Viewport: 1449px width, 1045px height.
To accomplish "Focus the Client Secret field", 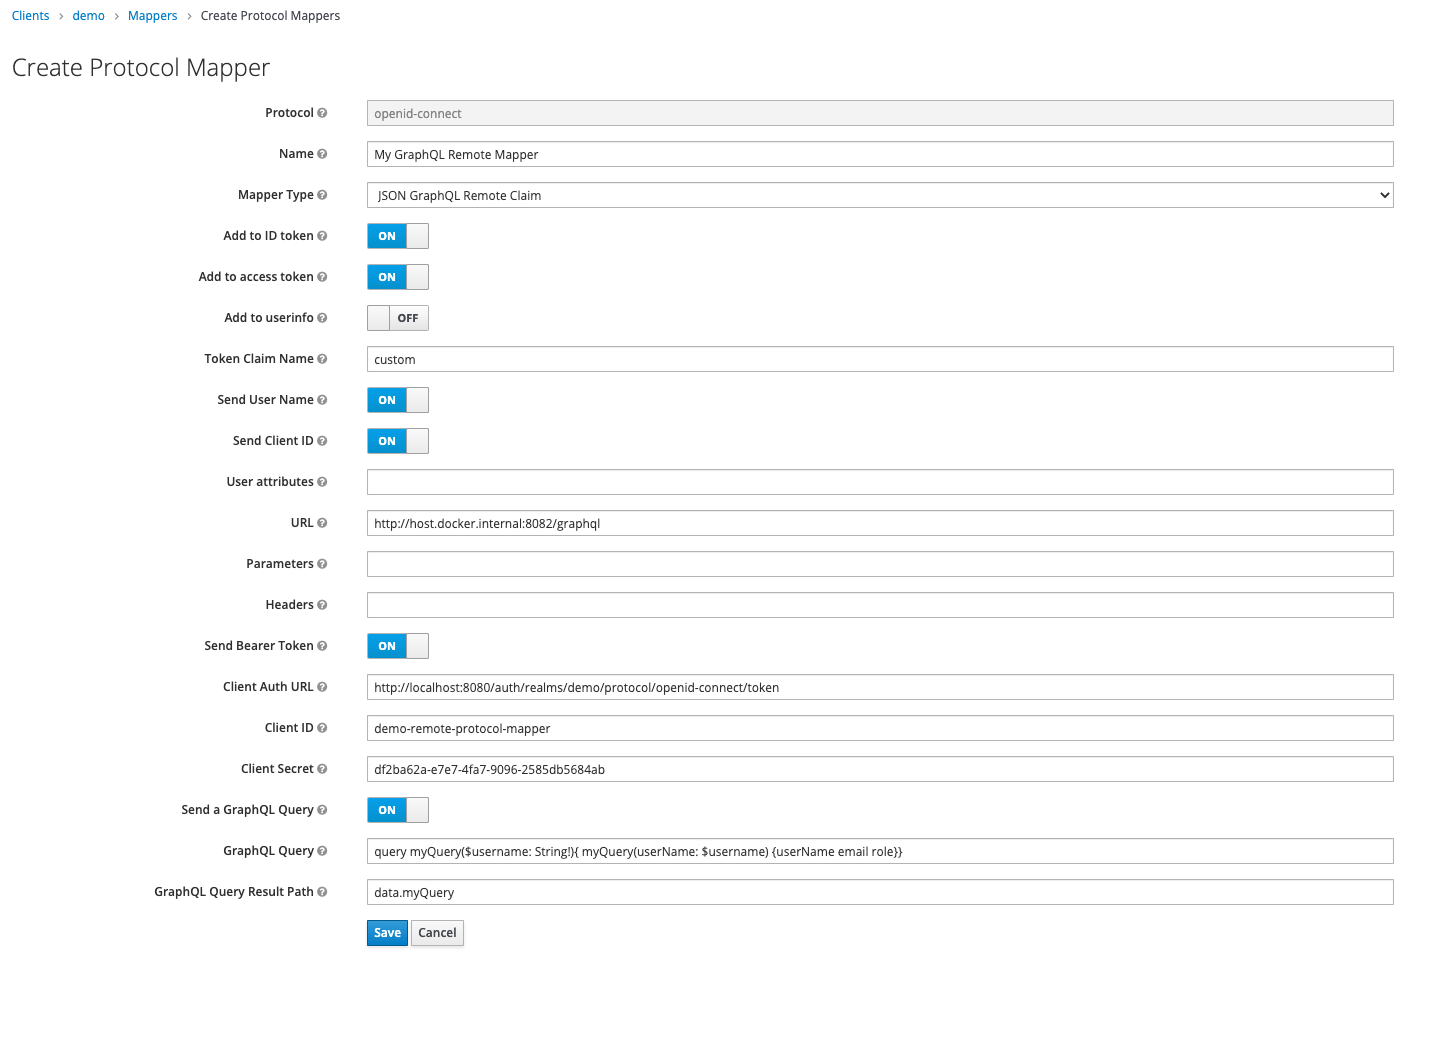I will 880,769.
